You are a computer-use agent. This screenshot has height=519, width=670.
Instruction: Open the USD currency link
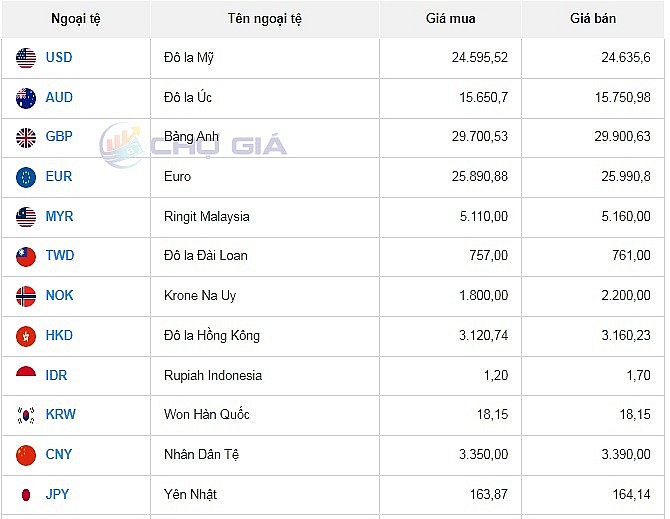click(x=59, y=58)
